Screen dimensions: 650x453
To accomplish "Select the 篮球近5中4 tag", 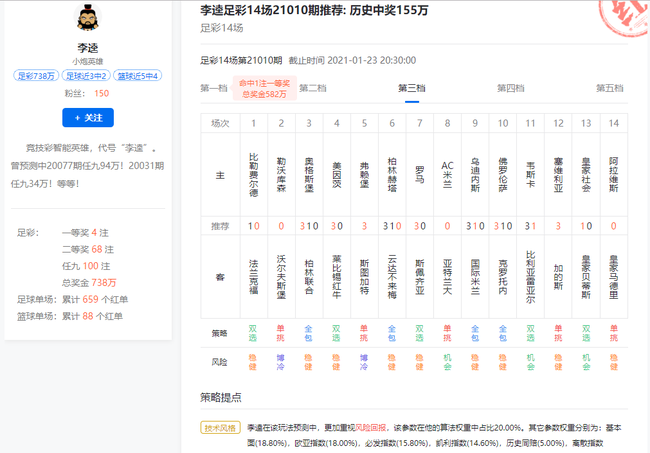I will pos(138,76).
